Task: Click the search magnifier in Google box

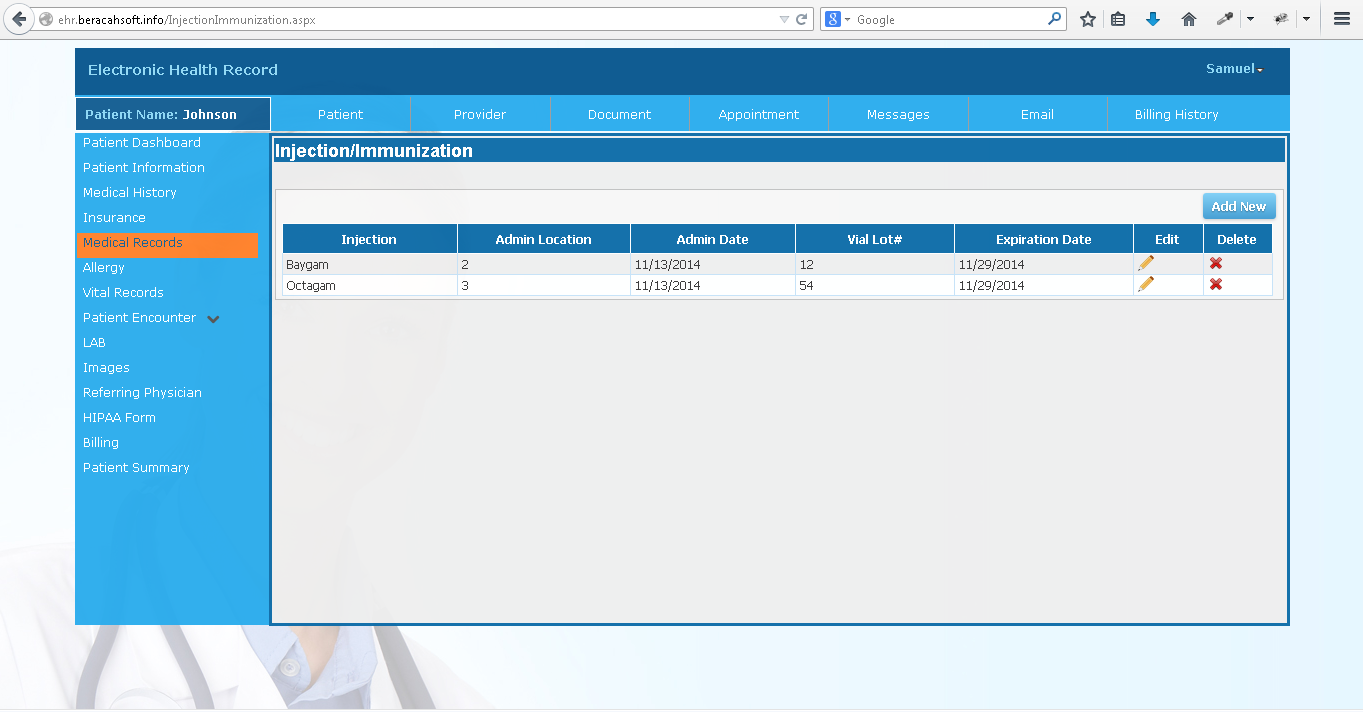Action: 1055,19
